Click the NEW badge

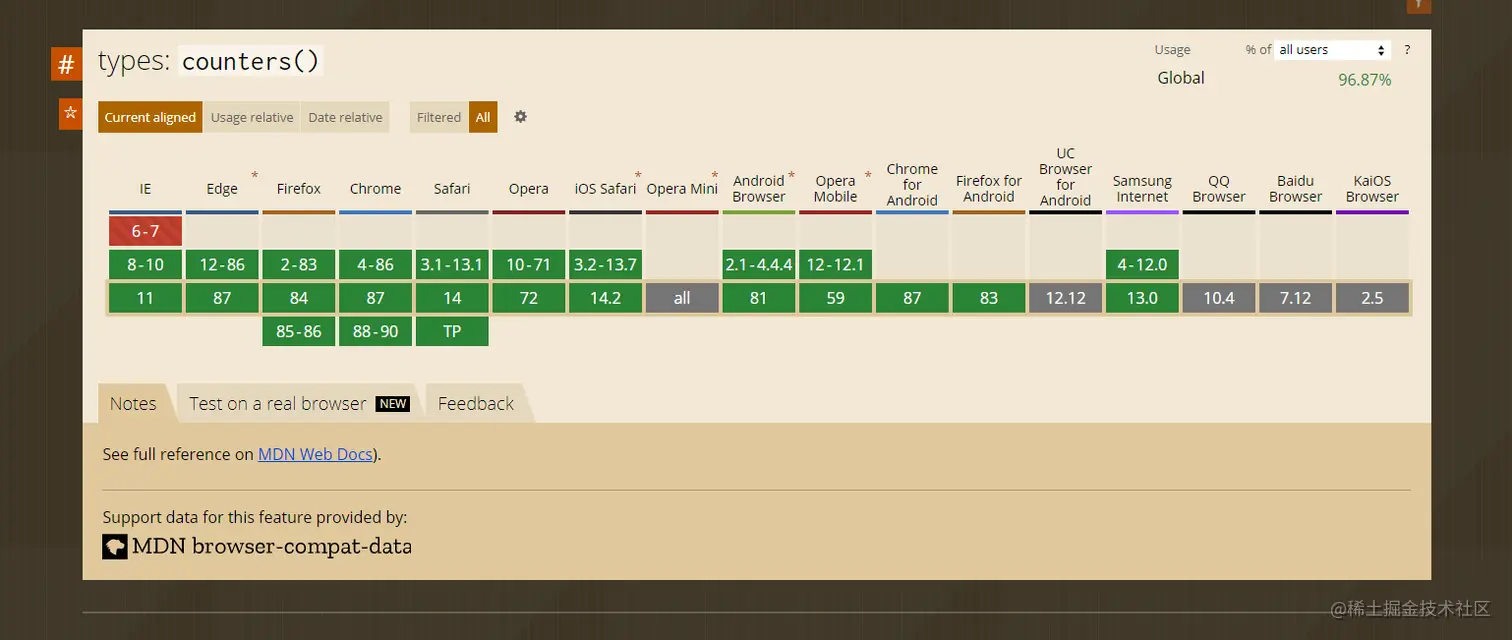pyautogui.click(x=393, y=404)
